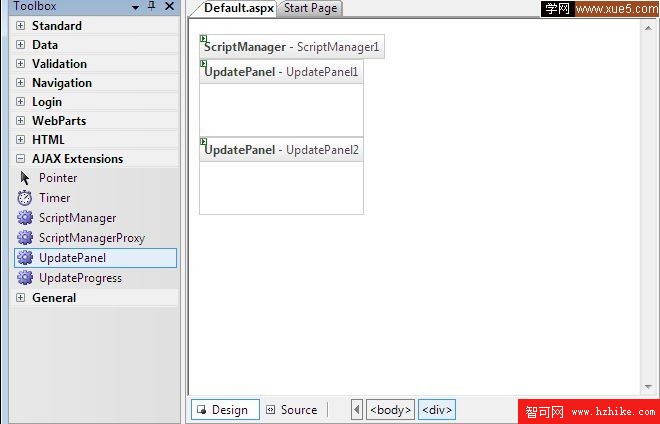The image size is (660, 424).
Task: Expand the Login toolbox section
Action: coord(20,101)
